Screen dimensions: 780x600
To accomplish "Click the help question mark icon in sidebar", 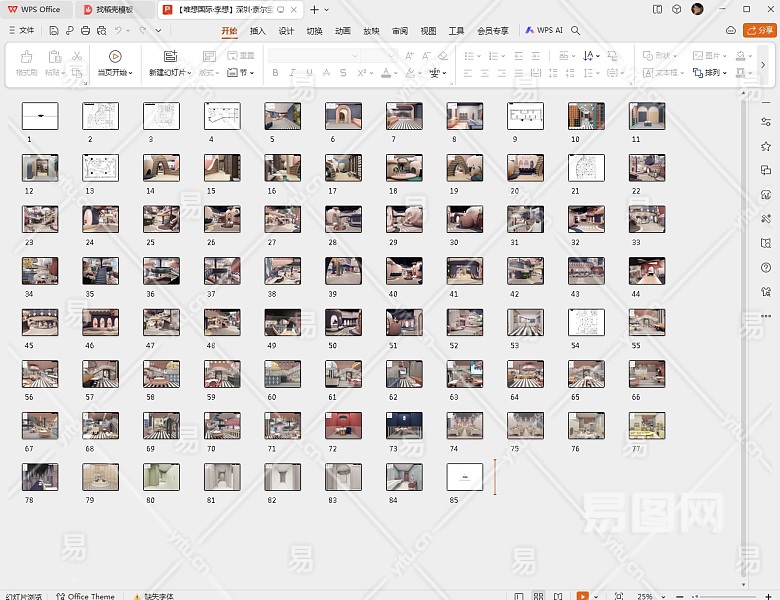I will coord(766,267).
